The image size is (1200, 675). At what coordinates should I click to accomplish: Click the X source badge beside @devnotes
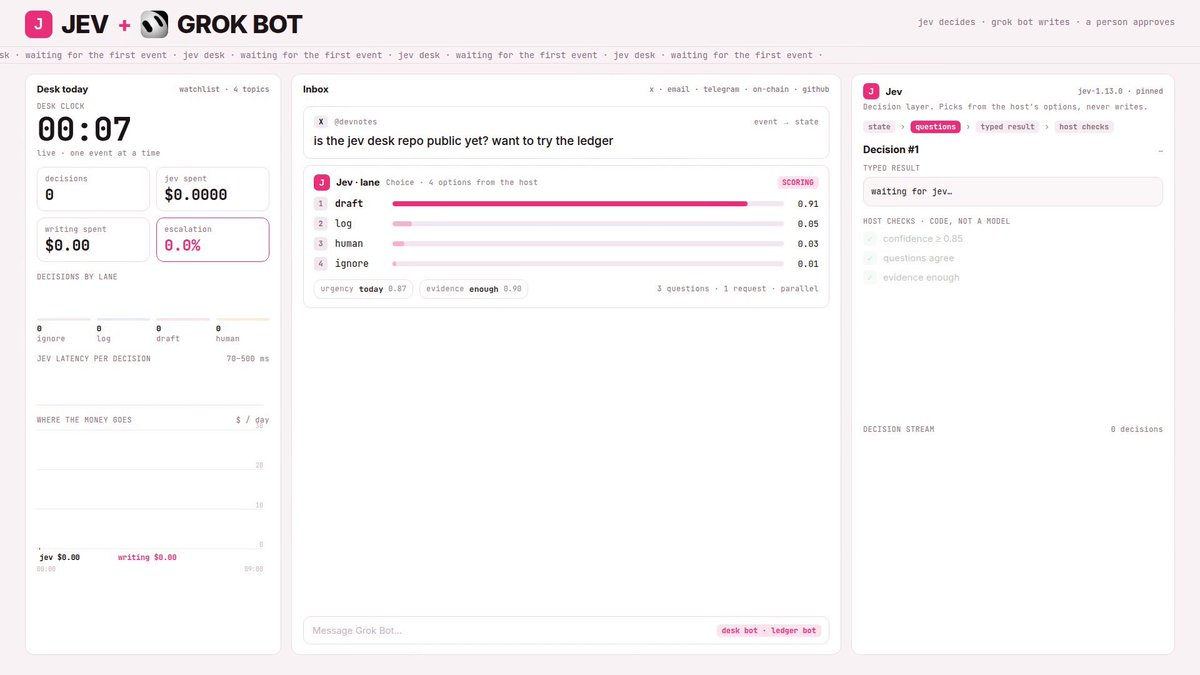click(321, 121)
